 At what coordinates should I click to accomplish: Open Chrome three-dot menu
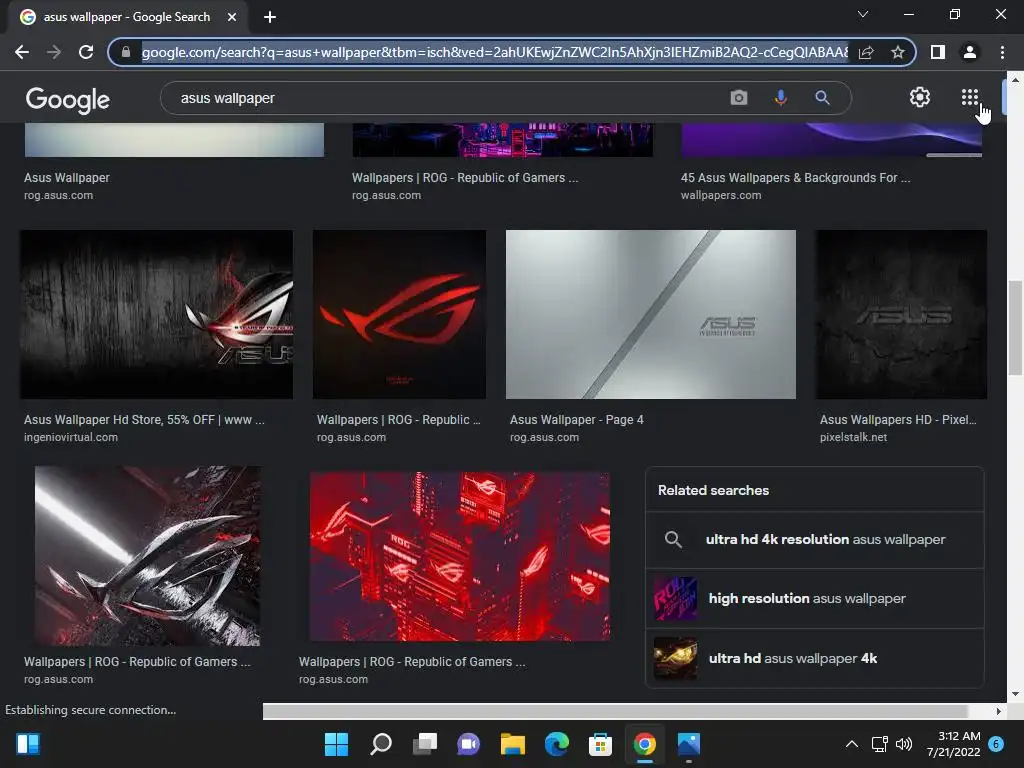1002,52
